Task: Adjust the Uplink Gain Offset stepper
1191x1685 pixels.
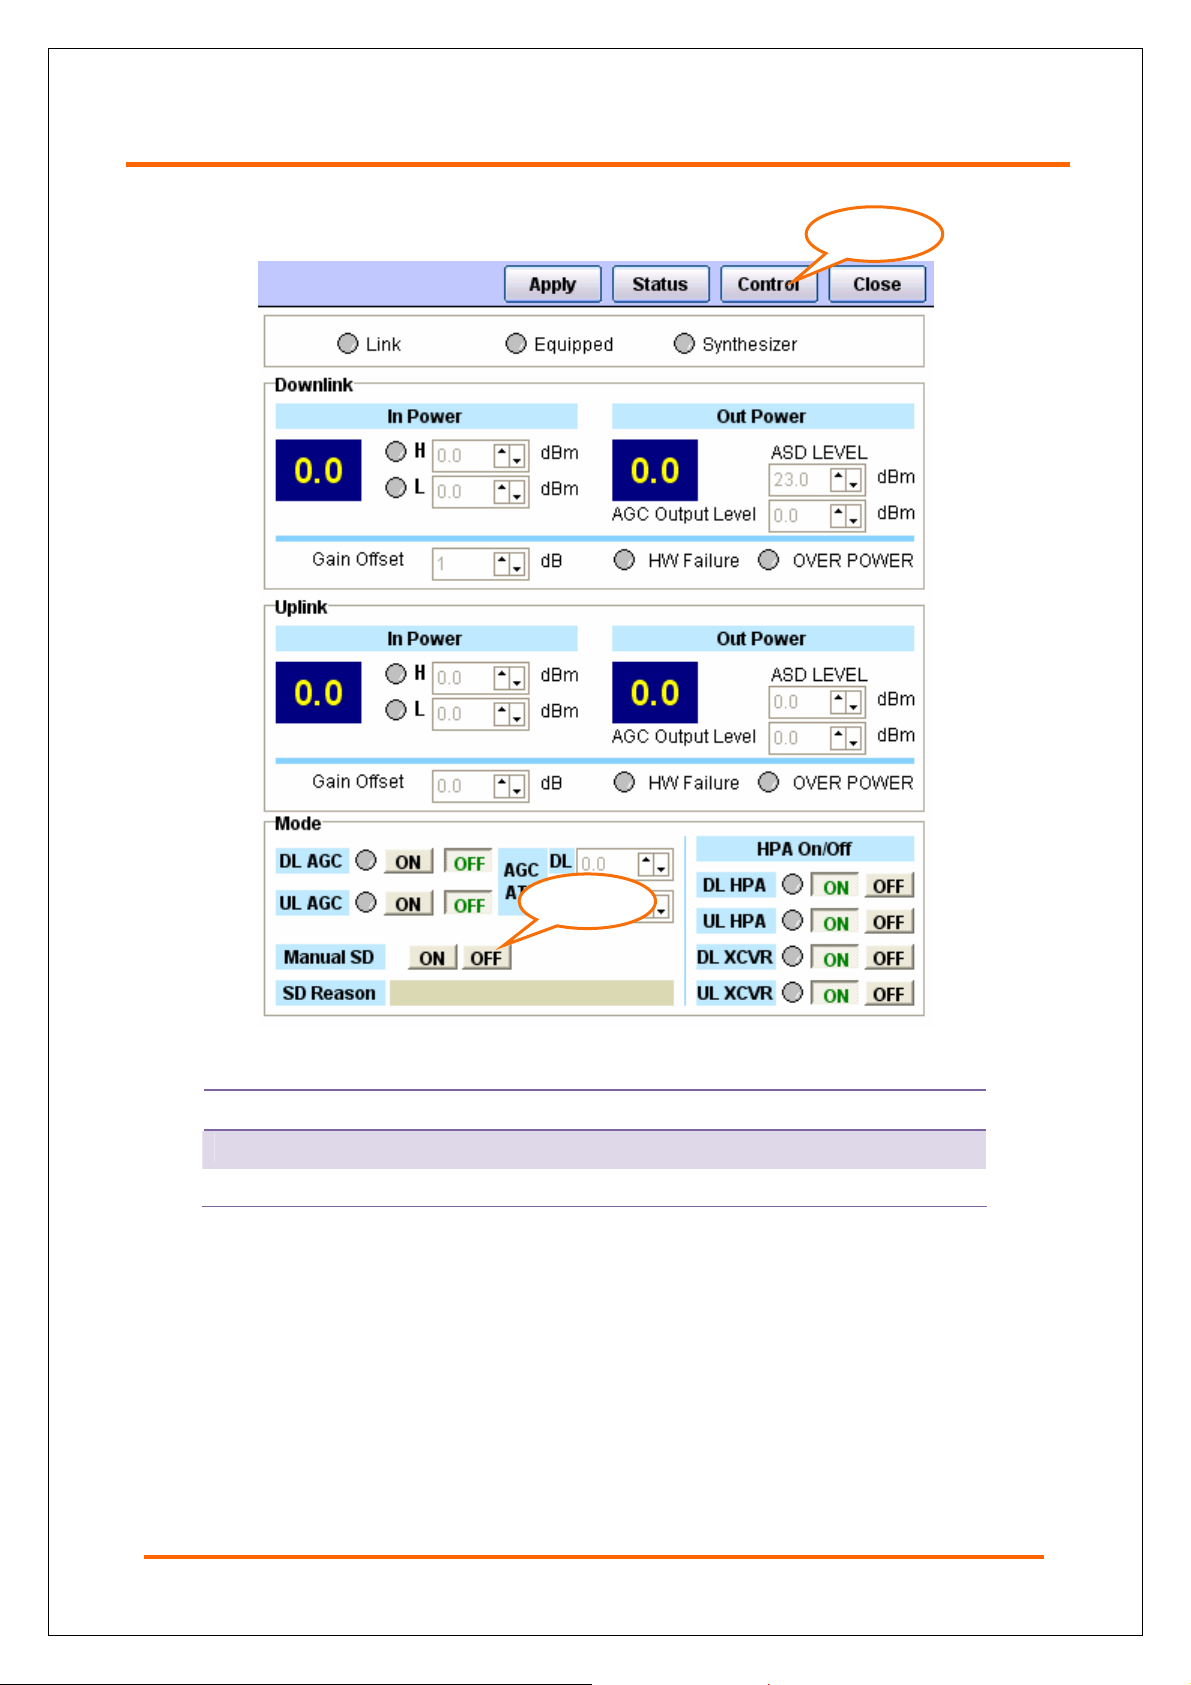Action: [x=510, y=786]
